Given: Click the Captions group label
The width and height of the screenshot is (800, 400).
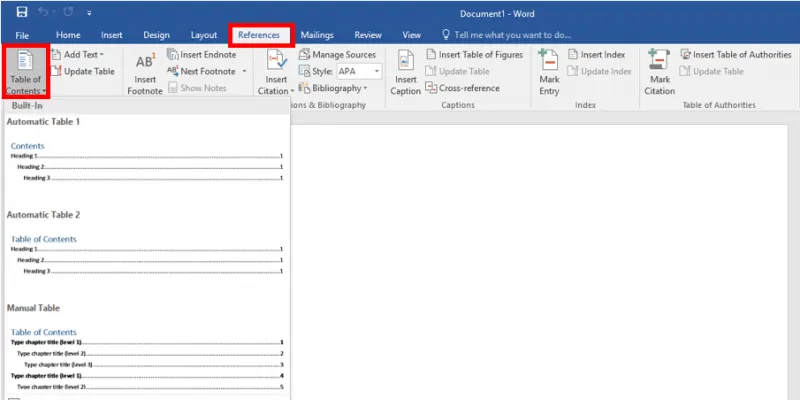Looking at the screenshot, I should (458, 105).
